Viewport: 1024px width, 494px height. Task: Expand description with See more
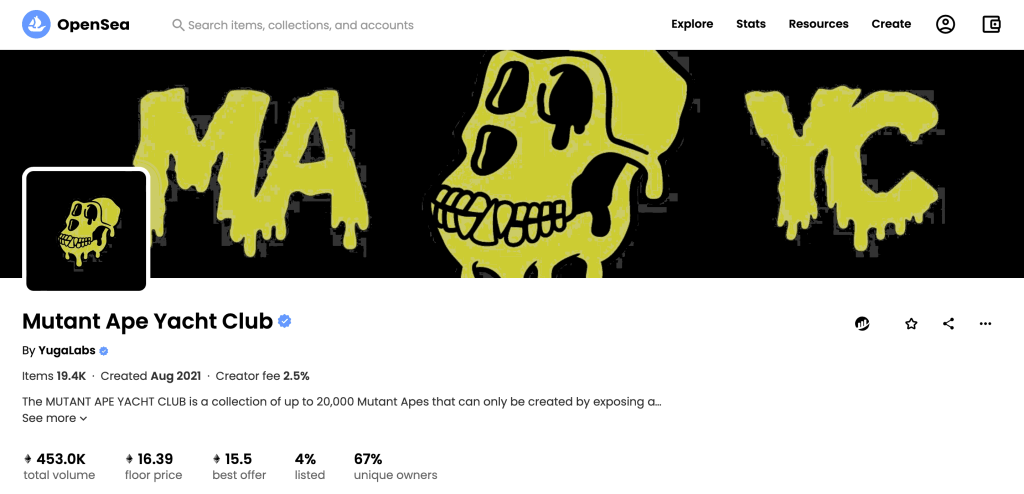[x=55, y=418]
